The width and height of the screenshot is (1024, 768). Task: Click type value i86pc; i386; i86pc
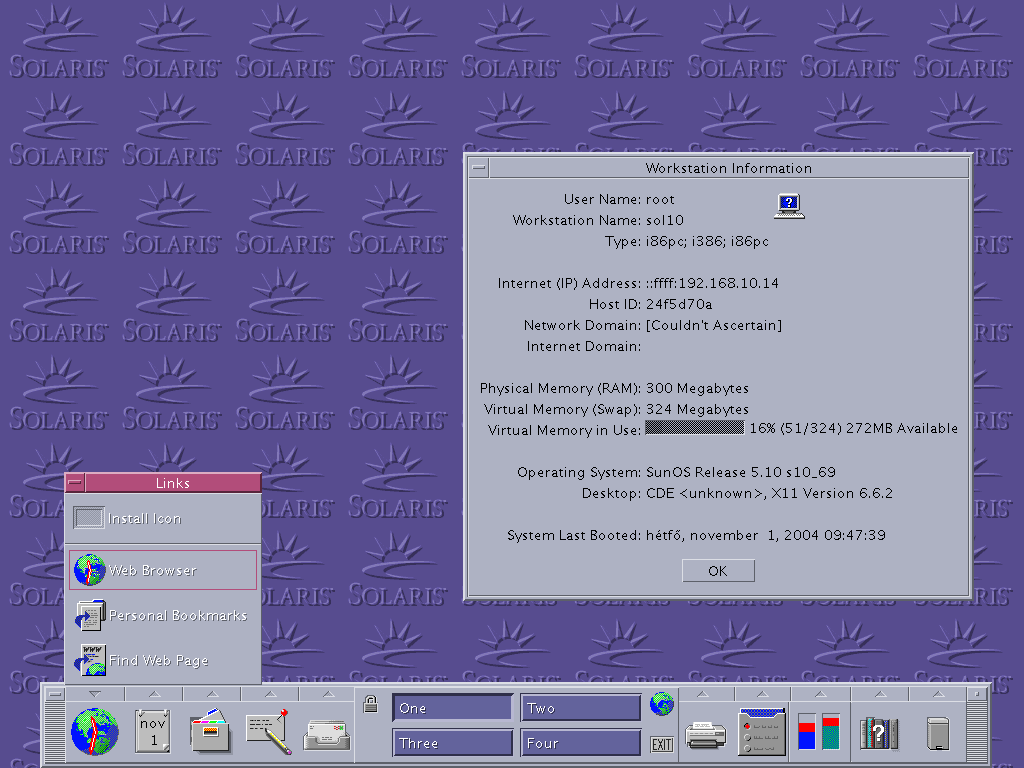pyautogui.click(x=707, y=242)
